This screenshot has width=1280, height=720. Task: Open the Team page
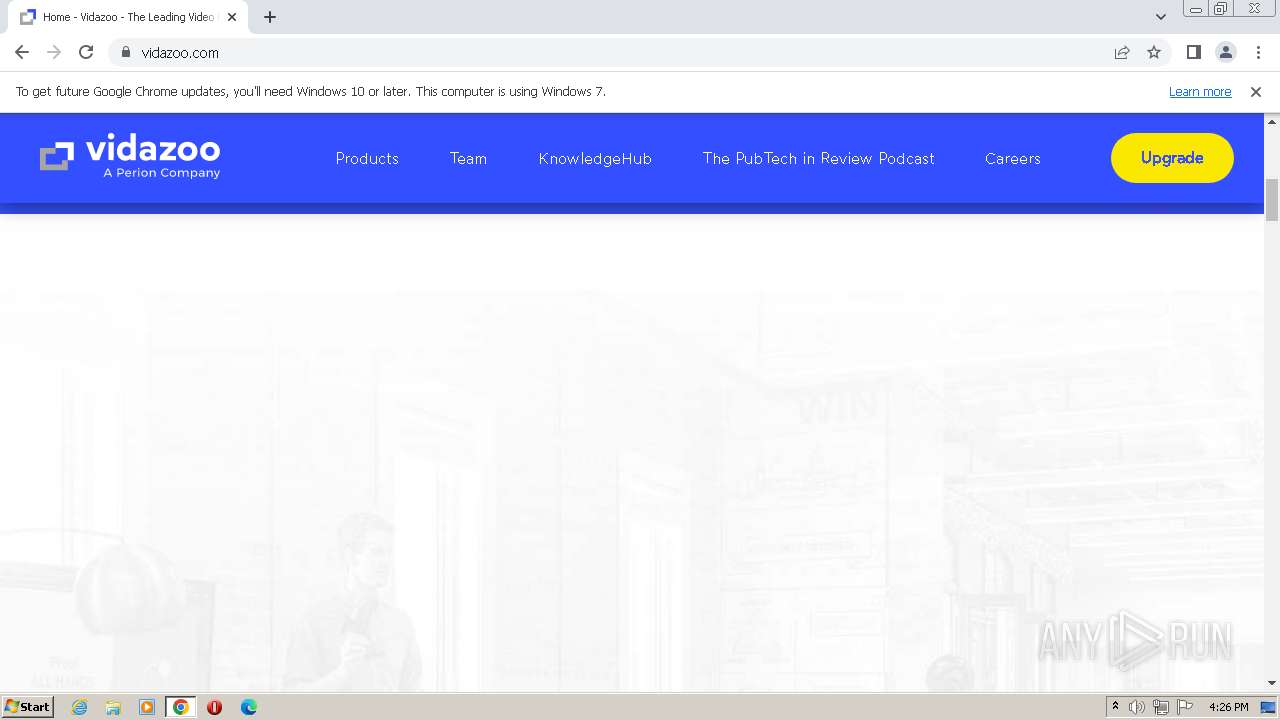pyautogui.click(x=468, y=158)
